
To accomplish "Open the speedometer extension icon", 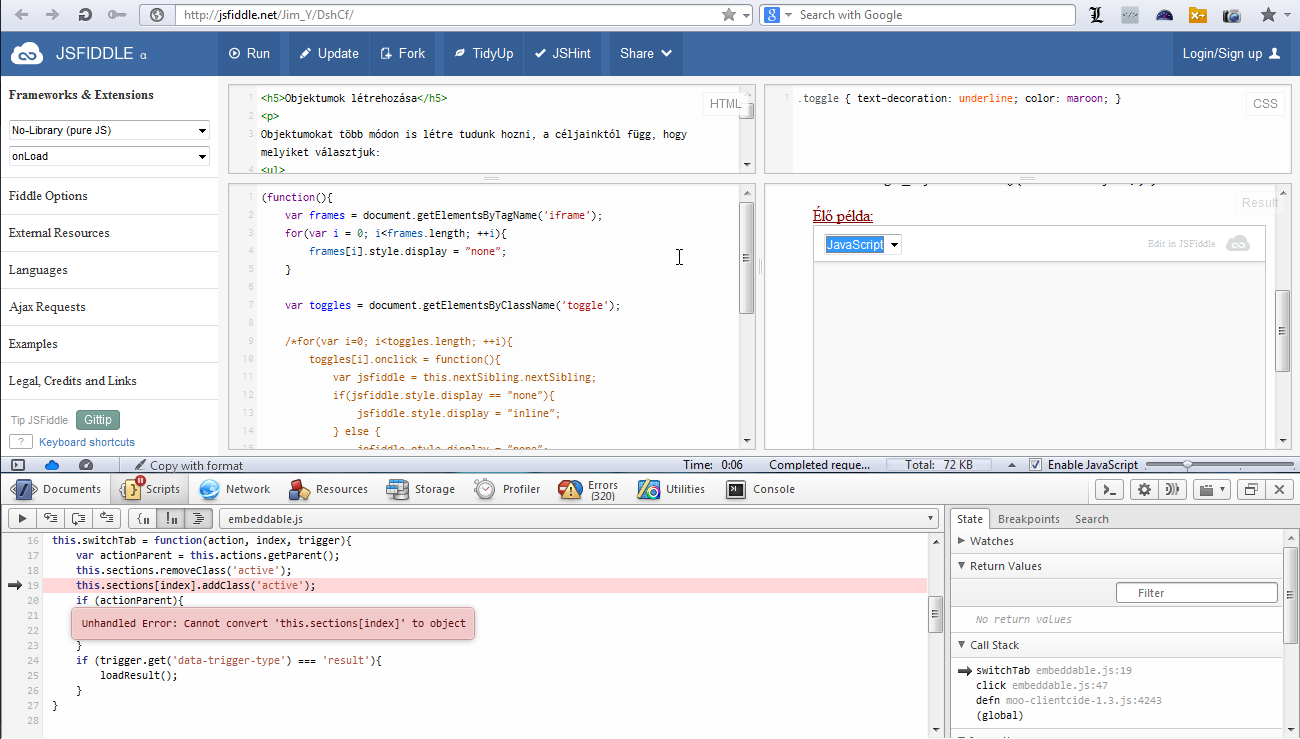I will (1165, 15).
